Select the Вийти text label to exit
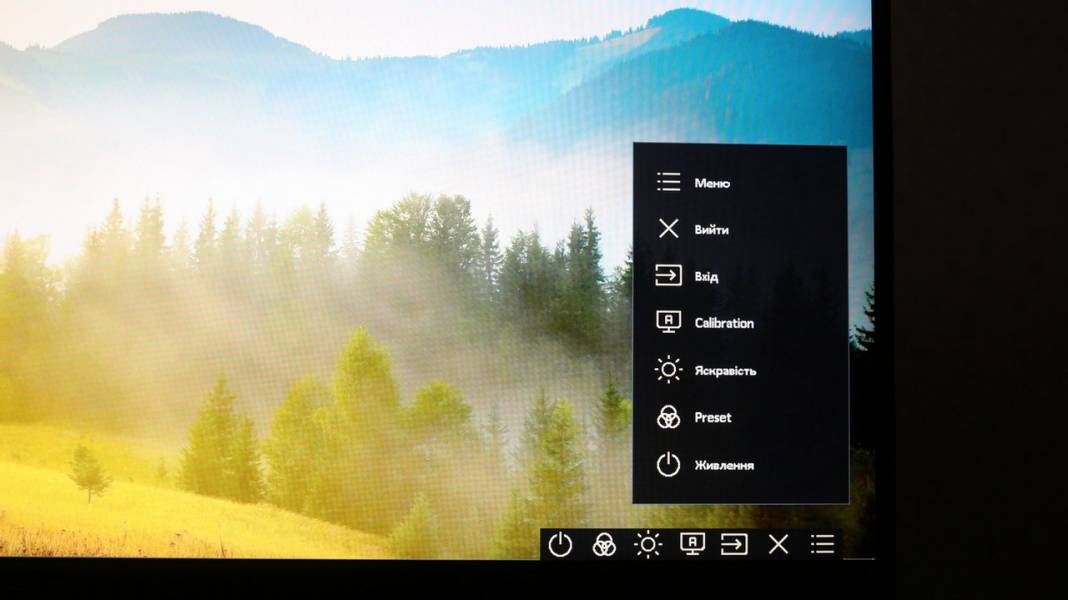Screen dimensions: 1068x600 pos(711,230)
